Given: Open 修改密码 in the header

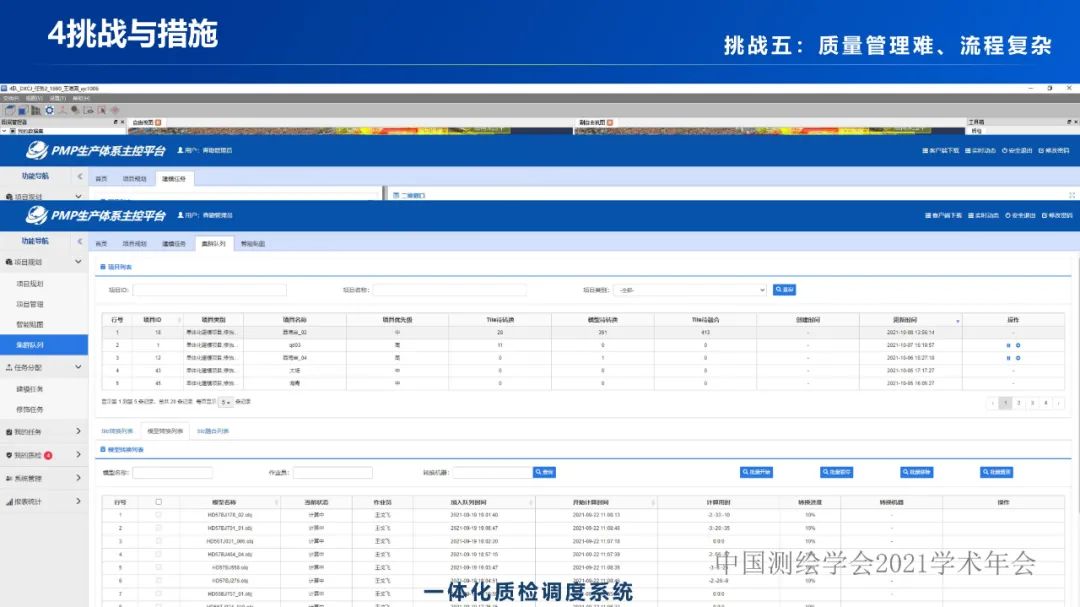Looking at the screenshot, I should click(x=1045, y=215).
